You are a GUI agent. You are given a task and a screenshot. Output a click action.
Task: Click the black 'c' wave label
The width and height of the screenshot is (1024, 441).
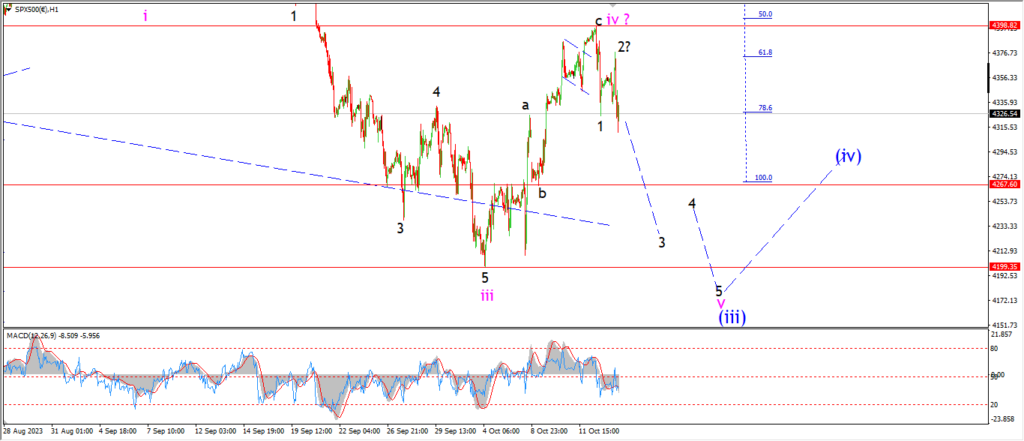coord(598,22)
